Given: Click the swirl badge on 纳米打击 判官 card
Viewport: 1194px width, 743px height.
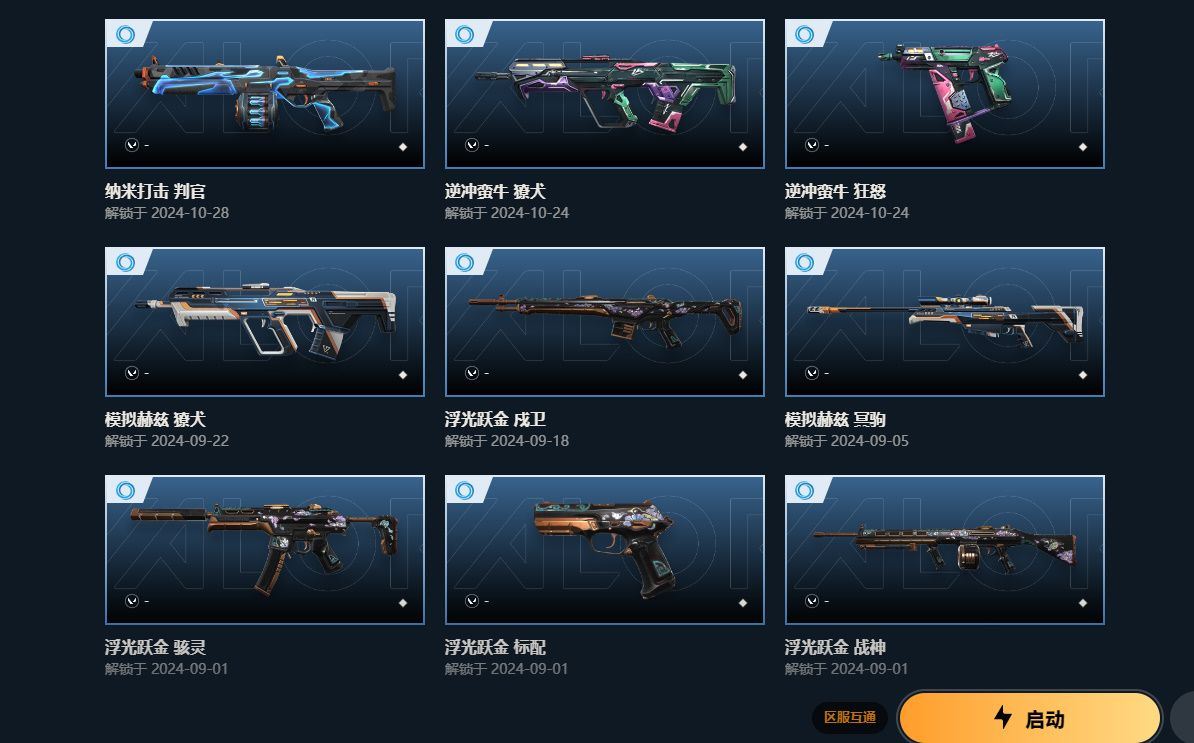Looking at the screenshot, I should [x=126, y=34].
